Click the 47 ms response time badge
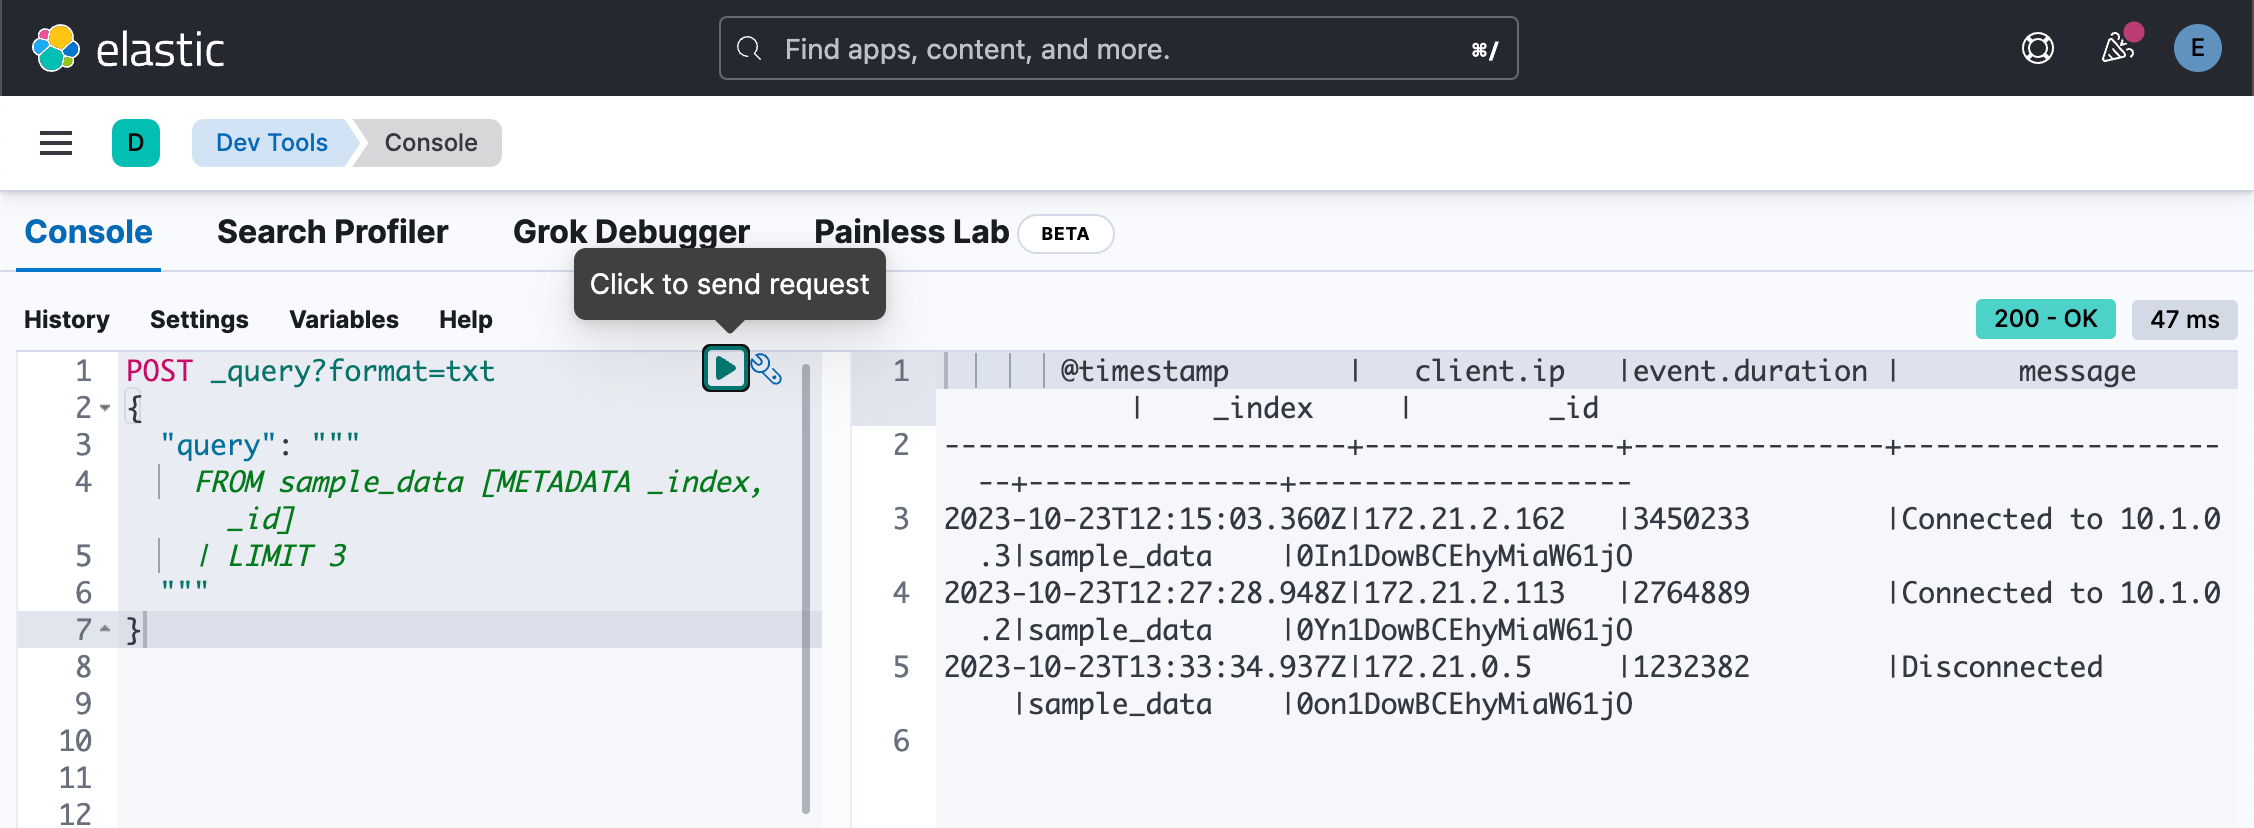 coord(2185,319)
